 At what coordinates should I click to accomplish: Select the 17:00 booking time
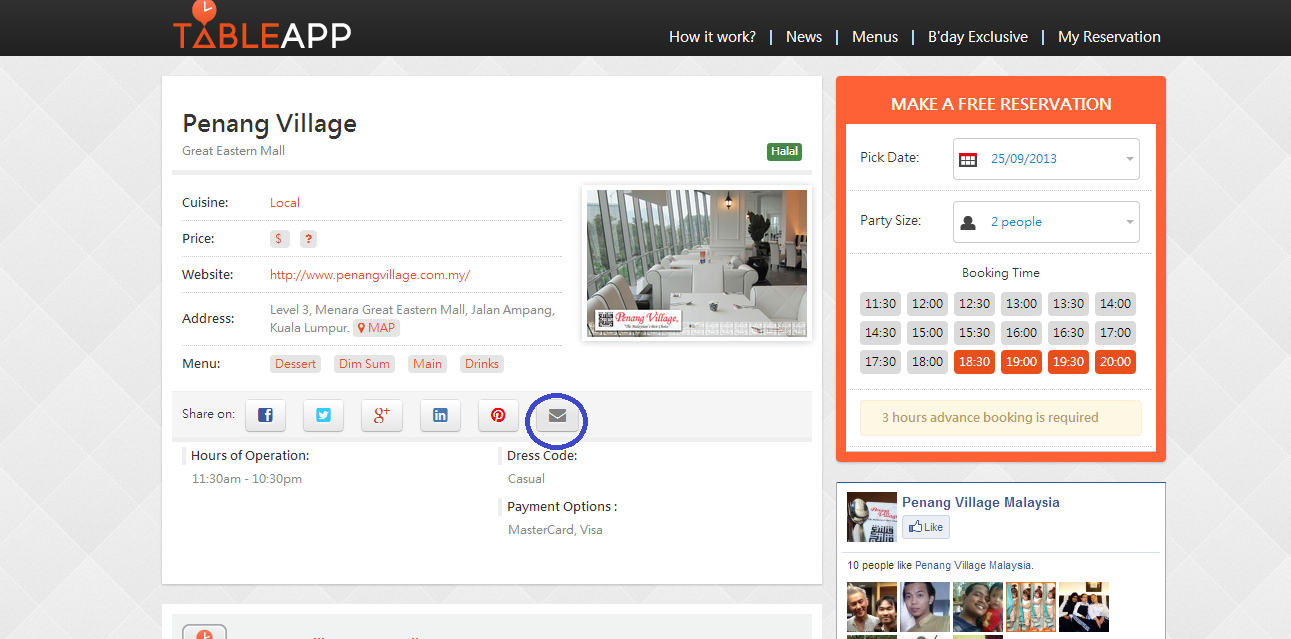(1115, 333)
